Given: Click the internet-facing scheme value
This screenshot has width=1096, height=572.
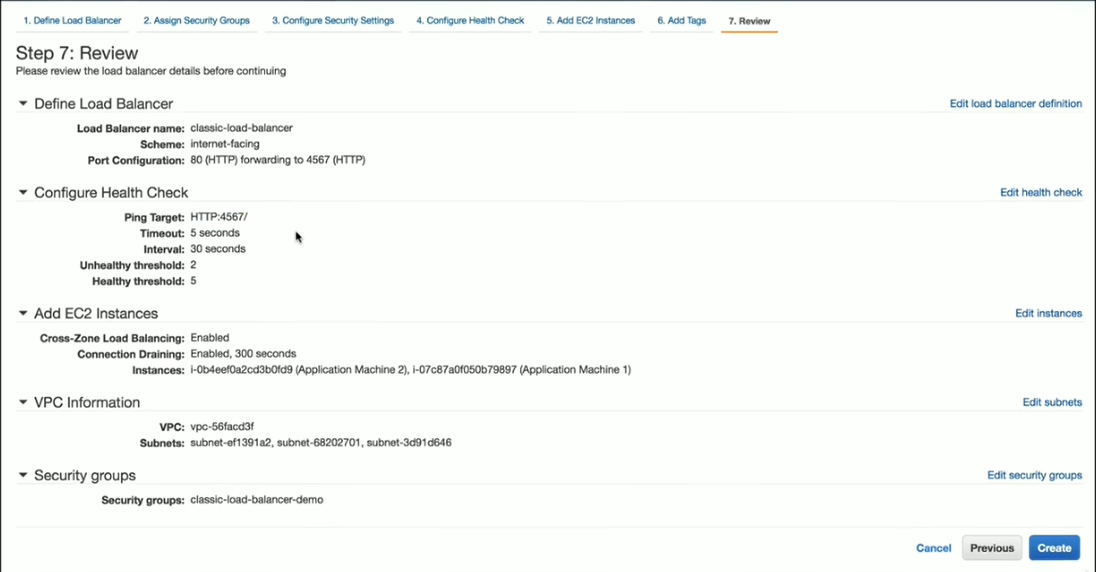Looking at the screenshot, I should pos(224,144).
